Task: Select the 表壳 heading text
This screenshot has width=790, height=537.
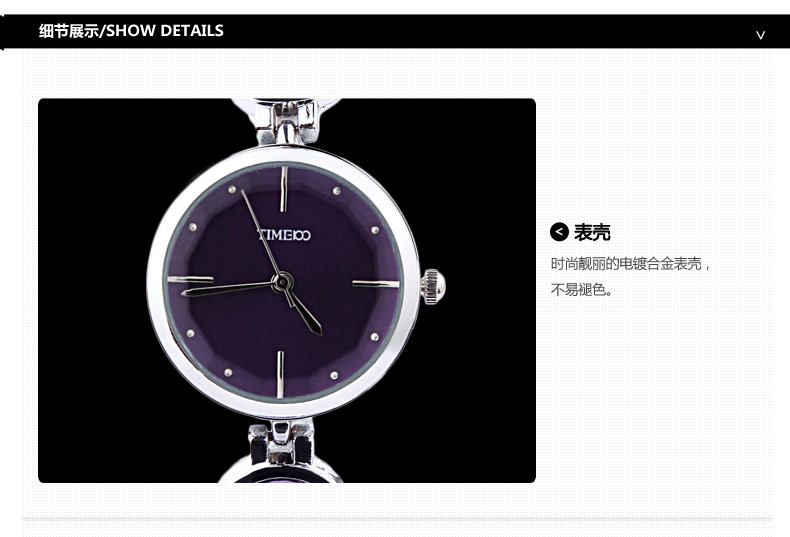Action: (x=592, y=233)
